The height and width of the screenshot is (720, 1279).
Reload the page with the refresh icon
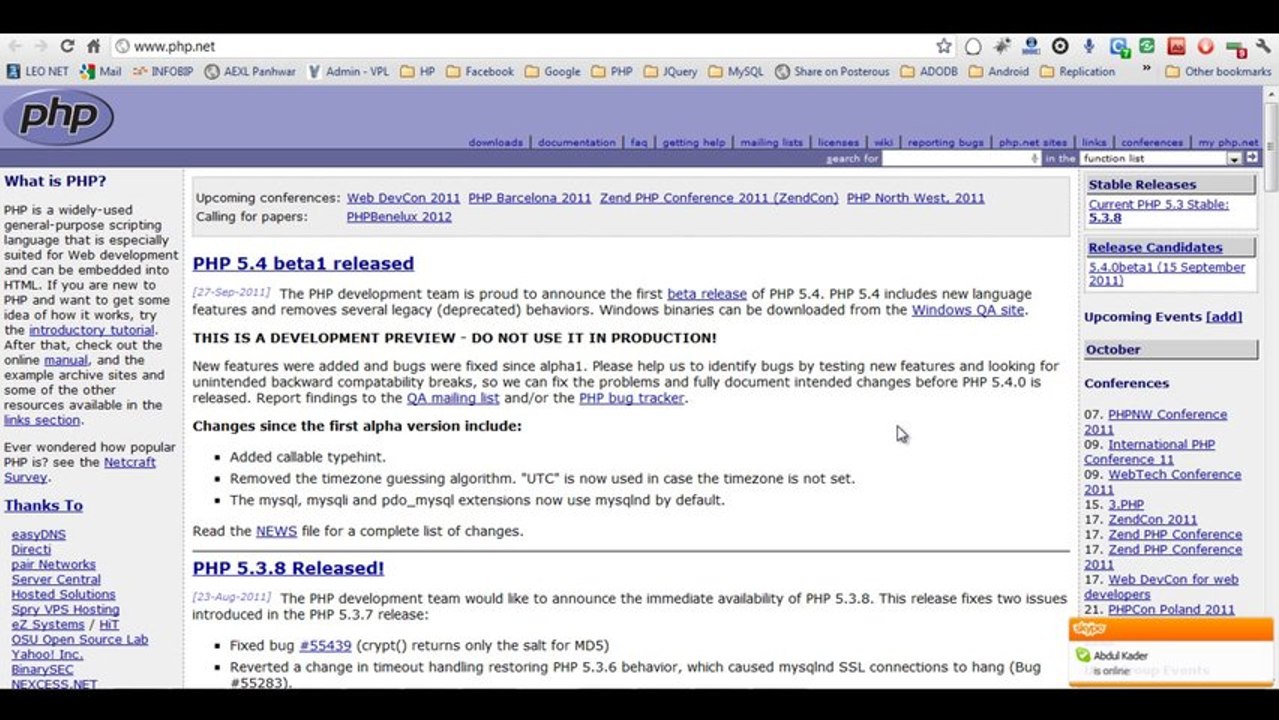(67, 46)
